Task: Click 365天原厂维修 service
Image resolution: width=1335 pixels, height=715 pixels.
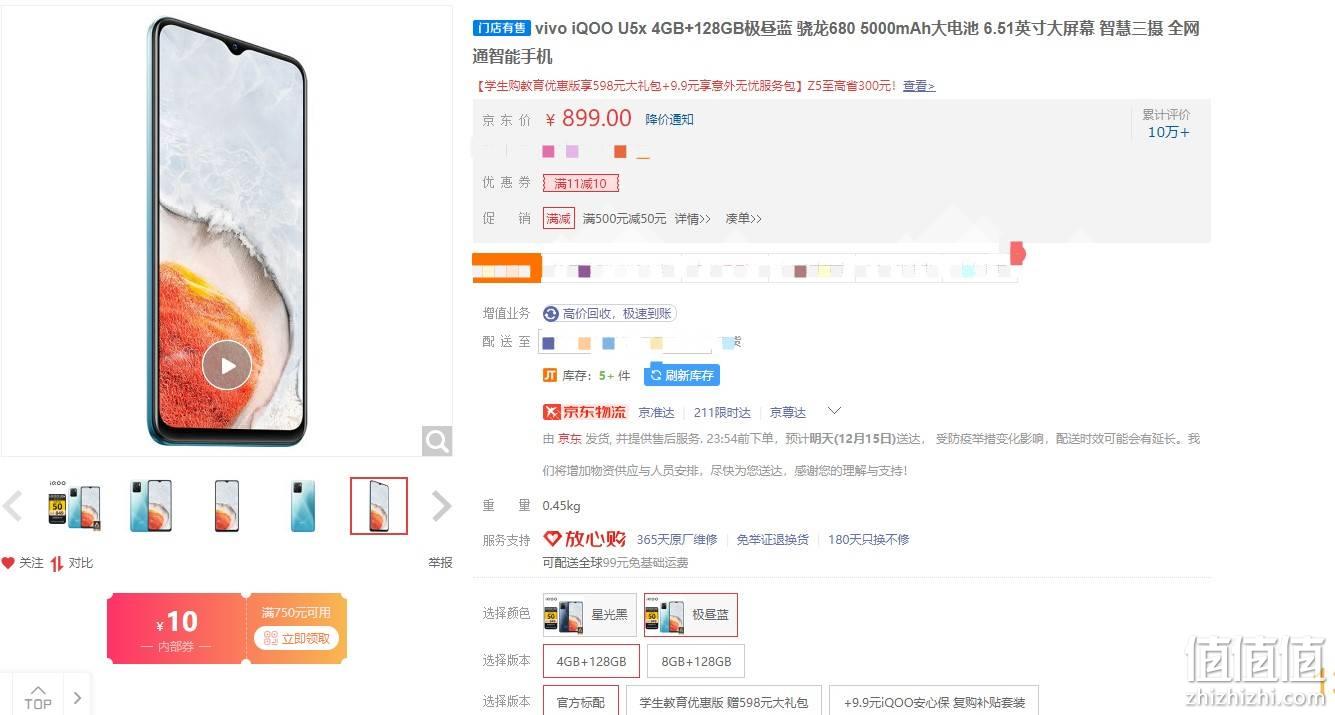Action: point(677,539)
